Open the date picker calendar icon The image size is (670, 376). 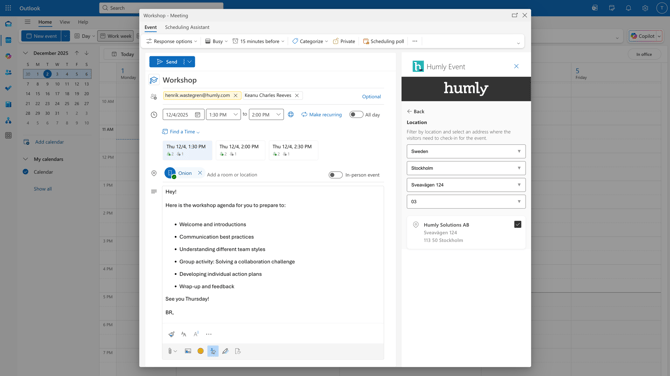click(x=197, y=115)
